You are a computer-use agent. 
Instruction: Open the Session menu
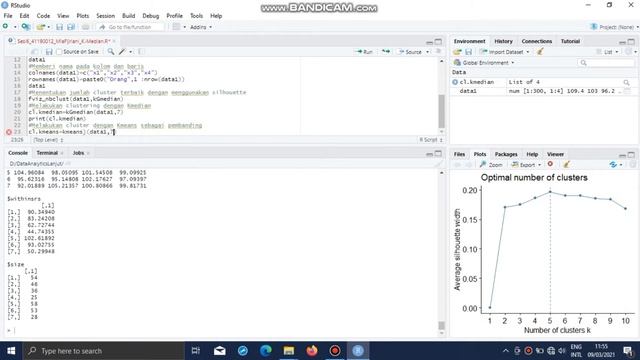105,16
